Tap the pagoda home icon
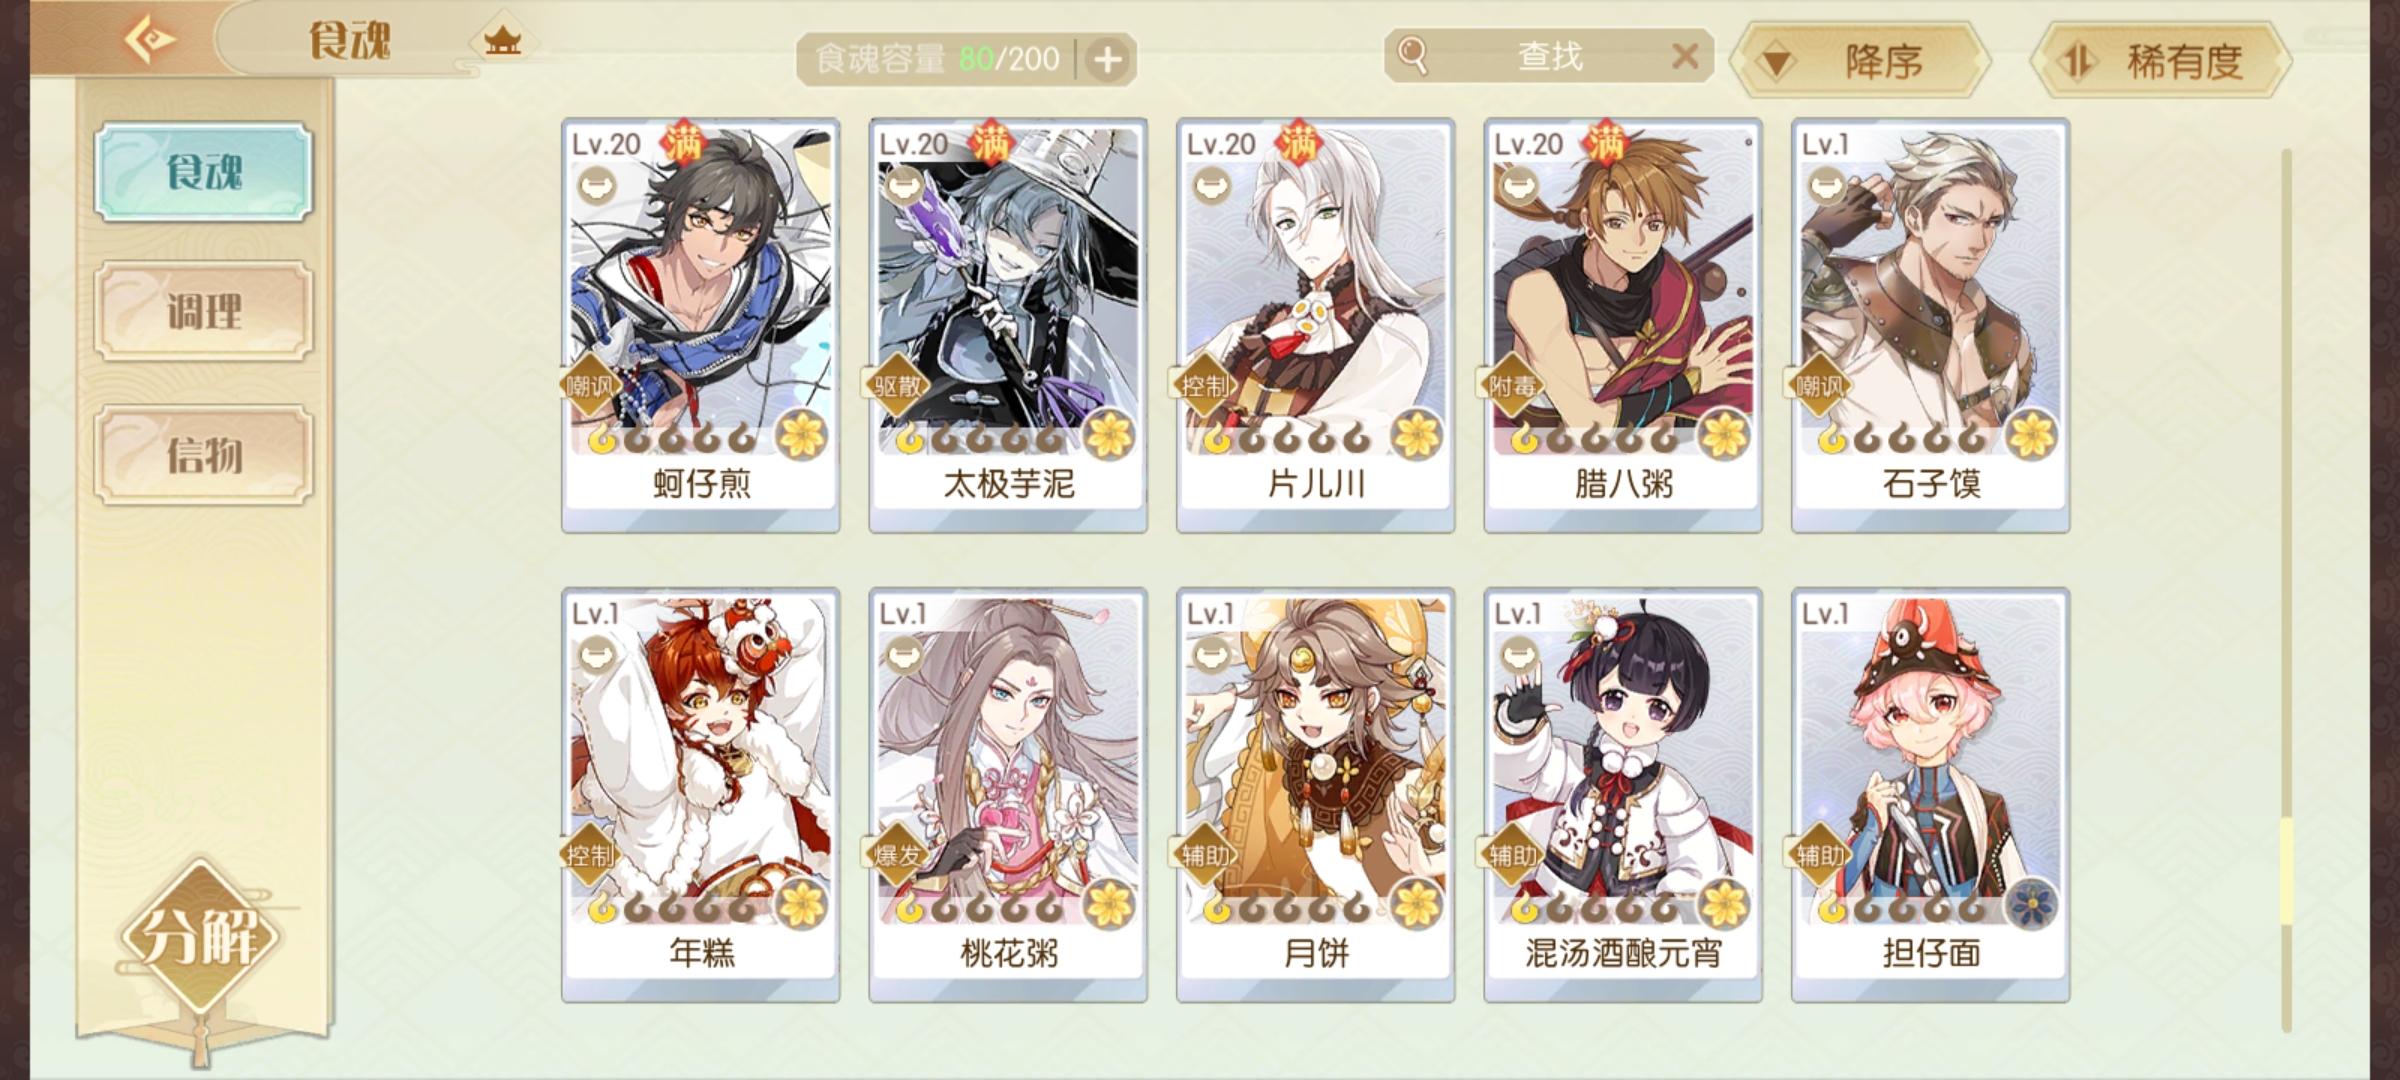This screenshot has width=2400, height=1080. (x=502, y=40)
